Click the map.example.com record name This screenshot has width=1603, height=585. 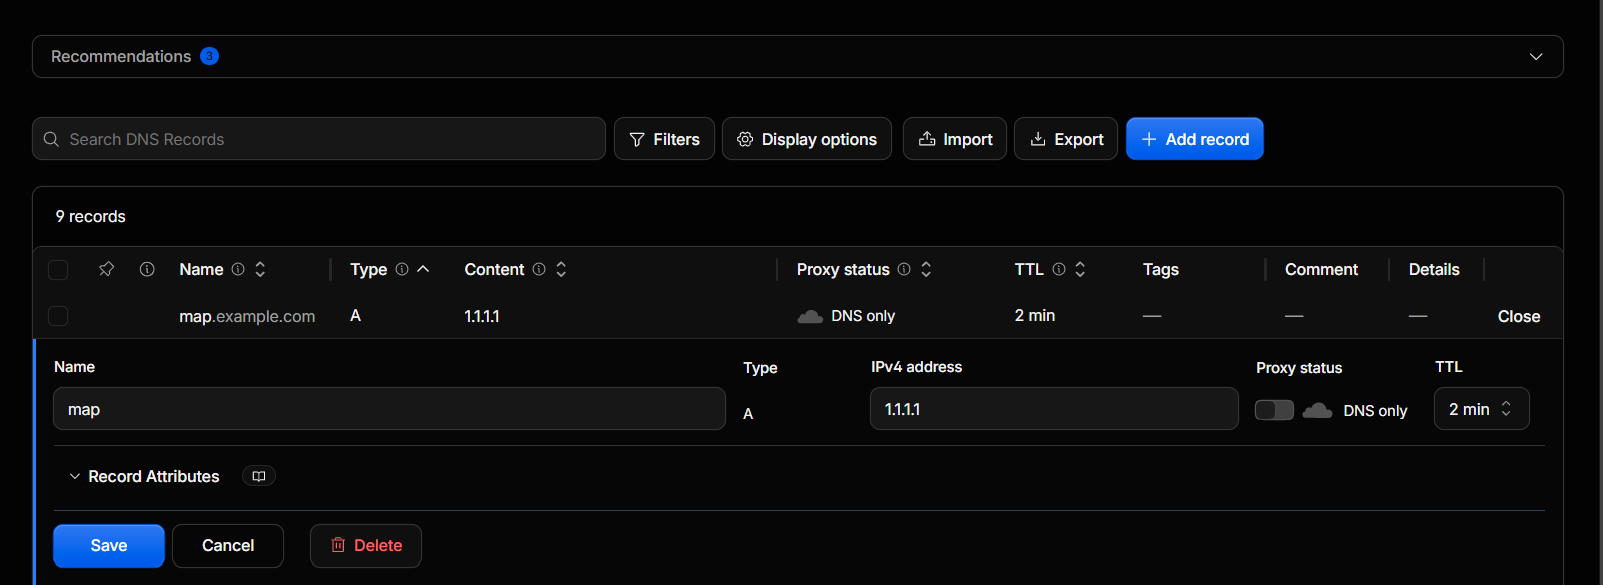click(247, 316)
